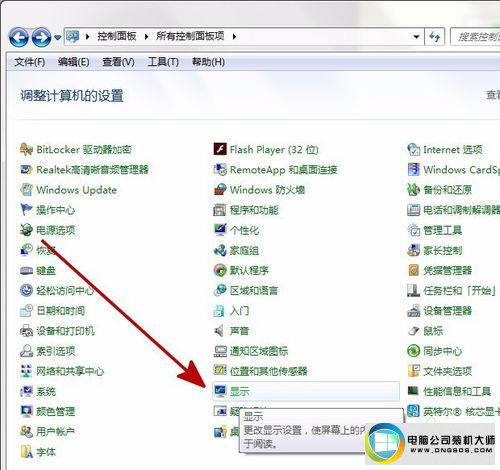500x470 pixels.
Task: Focus the Control Panel search box
Action: pyautogui.click(x=475, y=37)
